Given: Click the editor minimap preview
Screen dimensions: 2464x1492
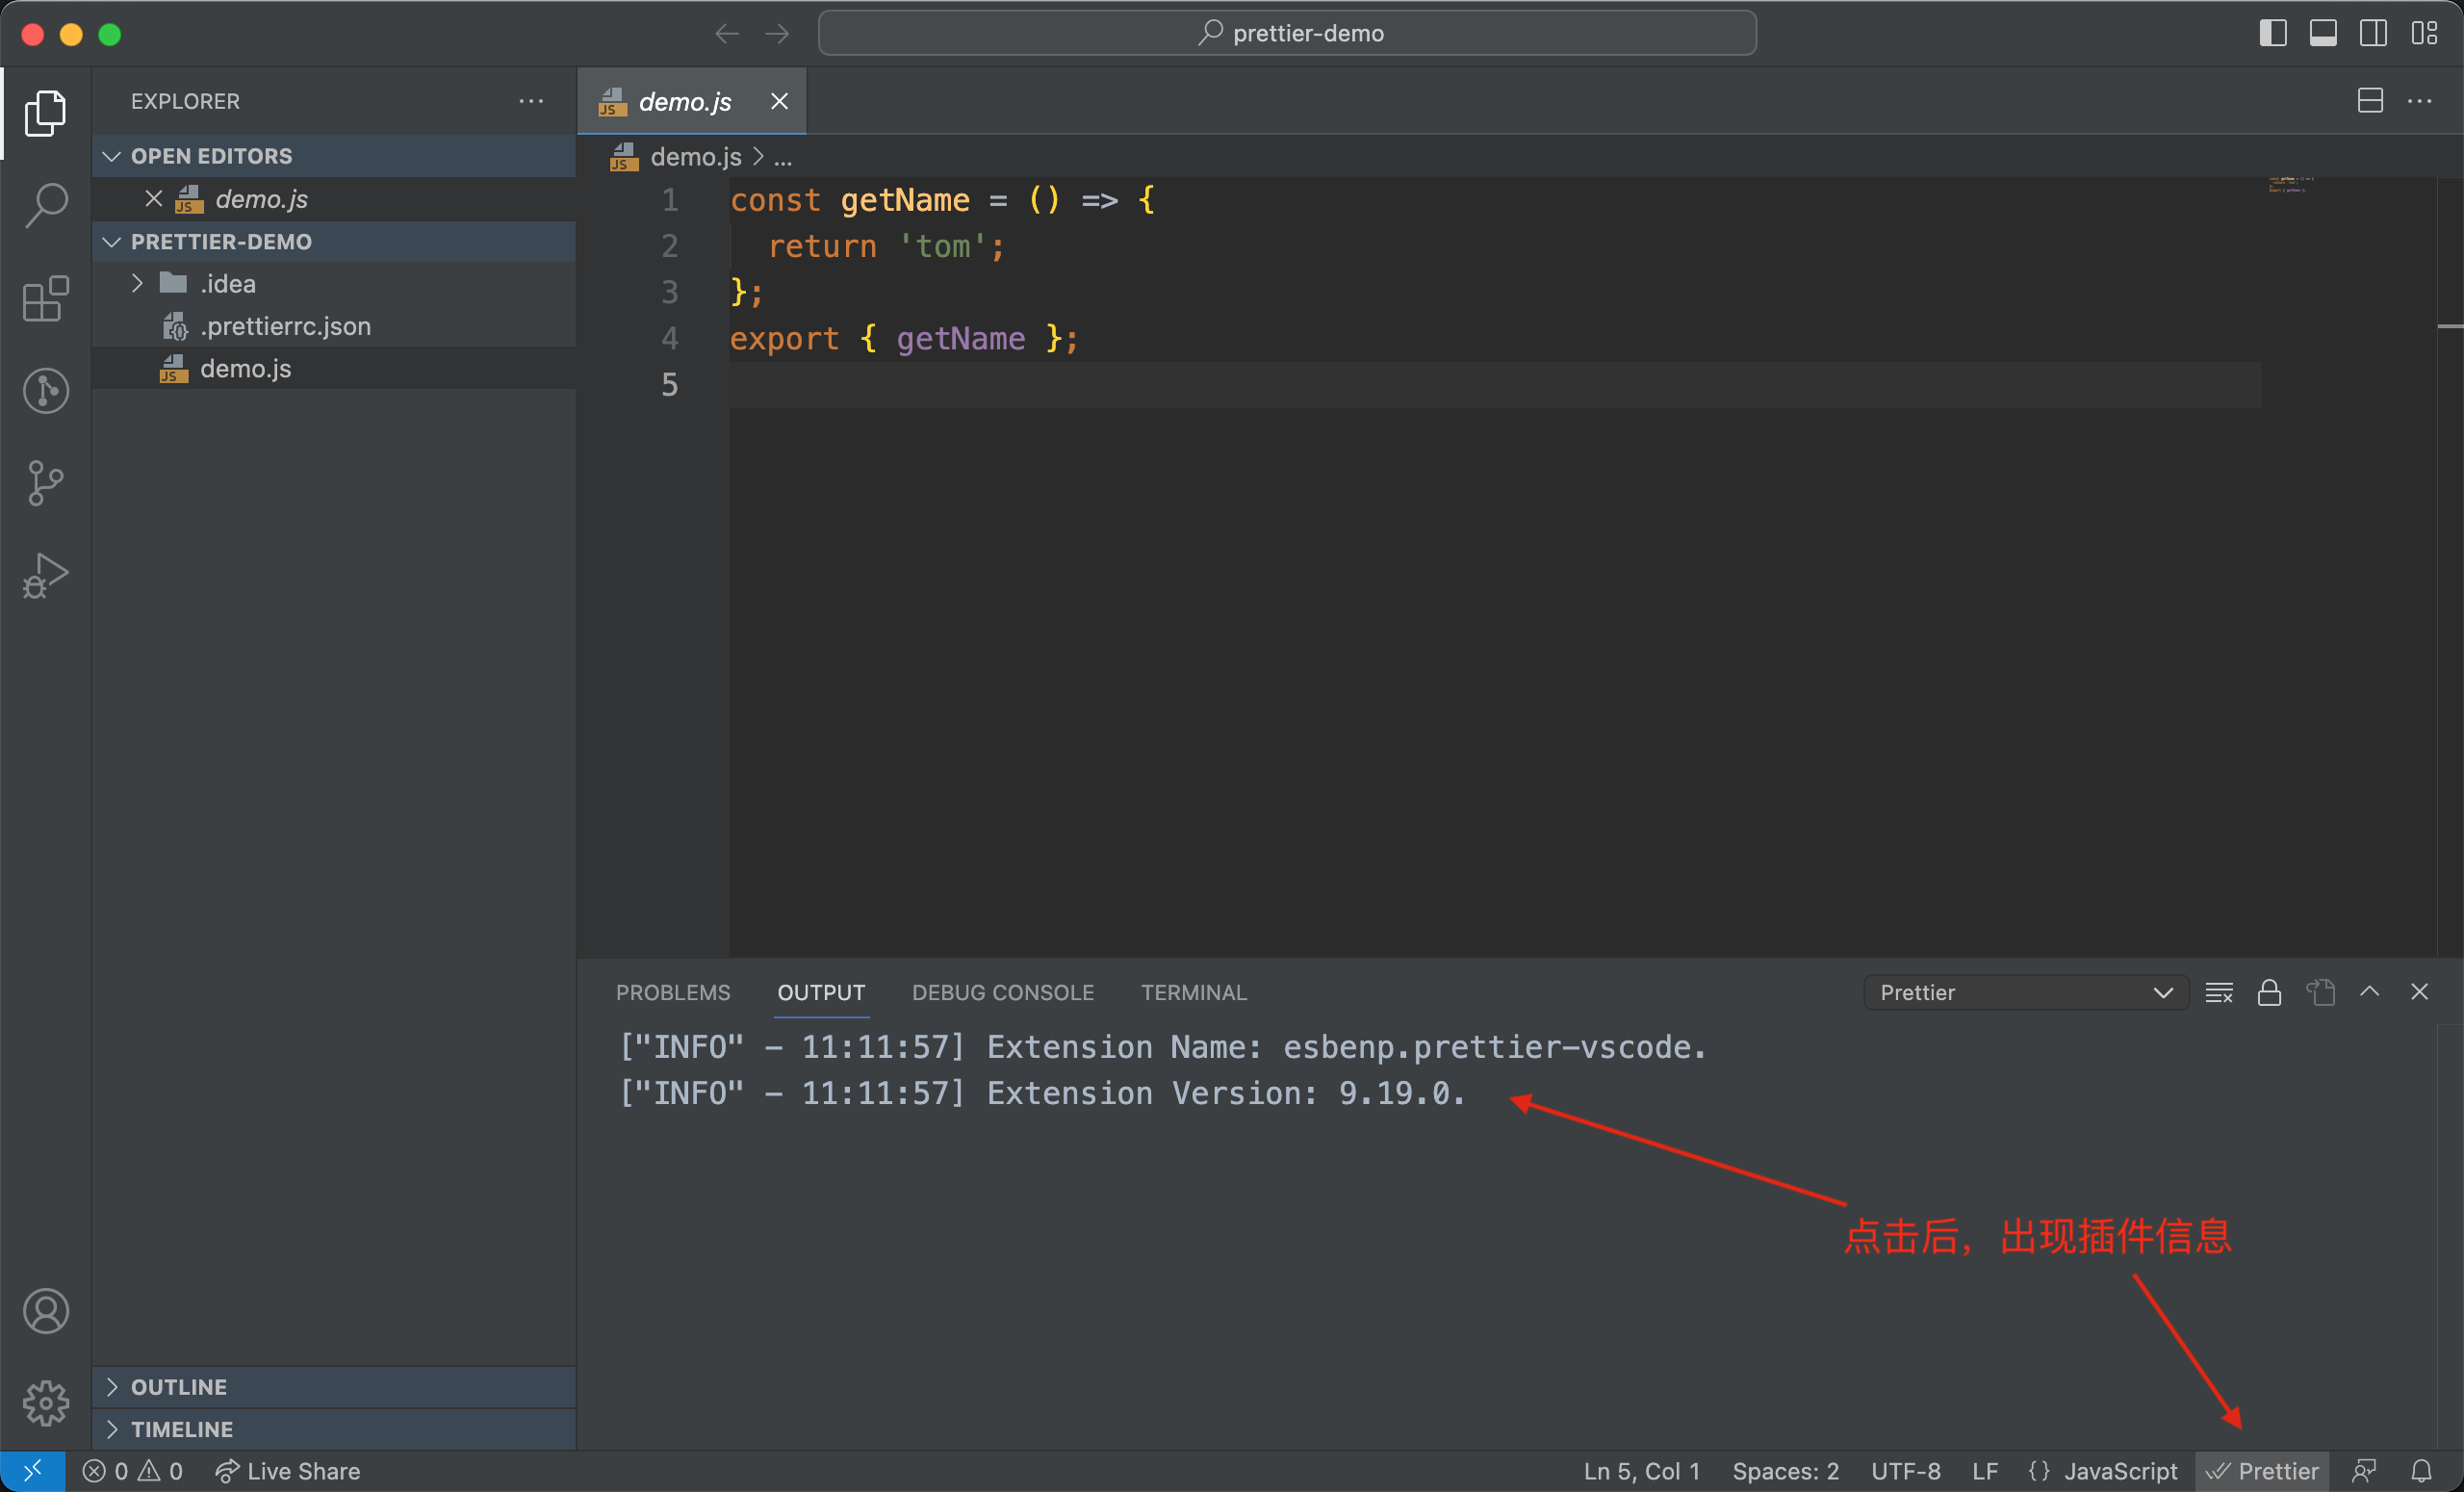Looking at the screenshot, I should 2291,185.
